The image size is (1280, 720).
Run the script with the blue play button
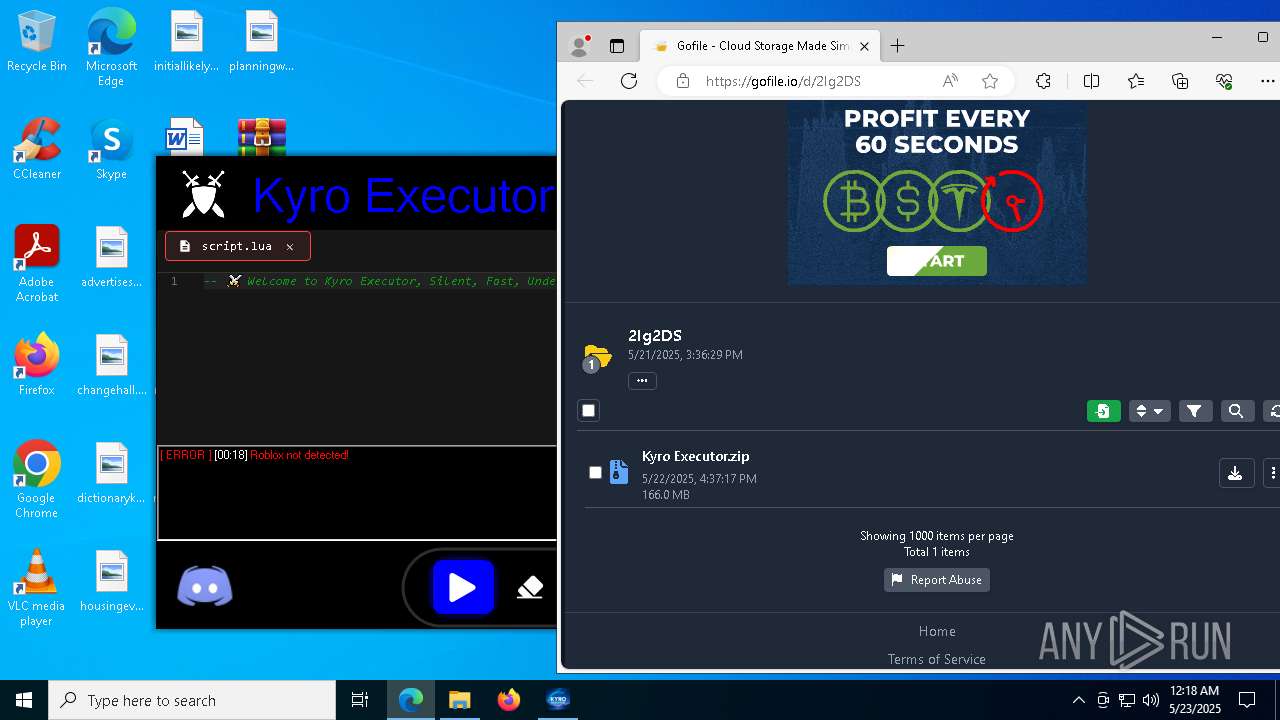pyautogui.click(x=462, y=587)
